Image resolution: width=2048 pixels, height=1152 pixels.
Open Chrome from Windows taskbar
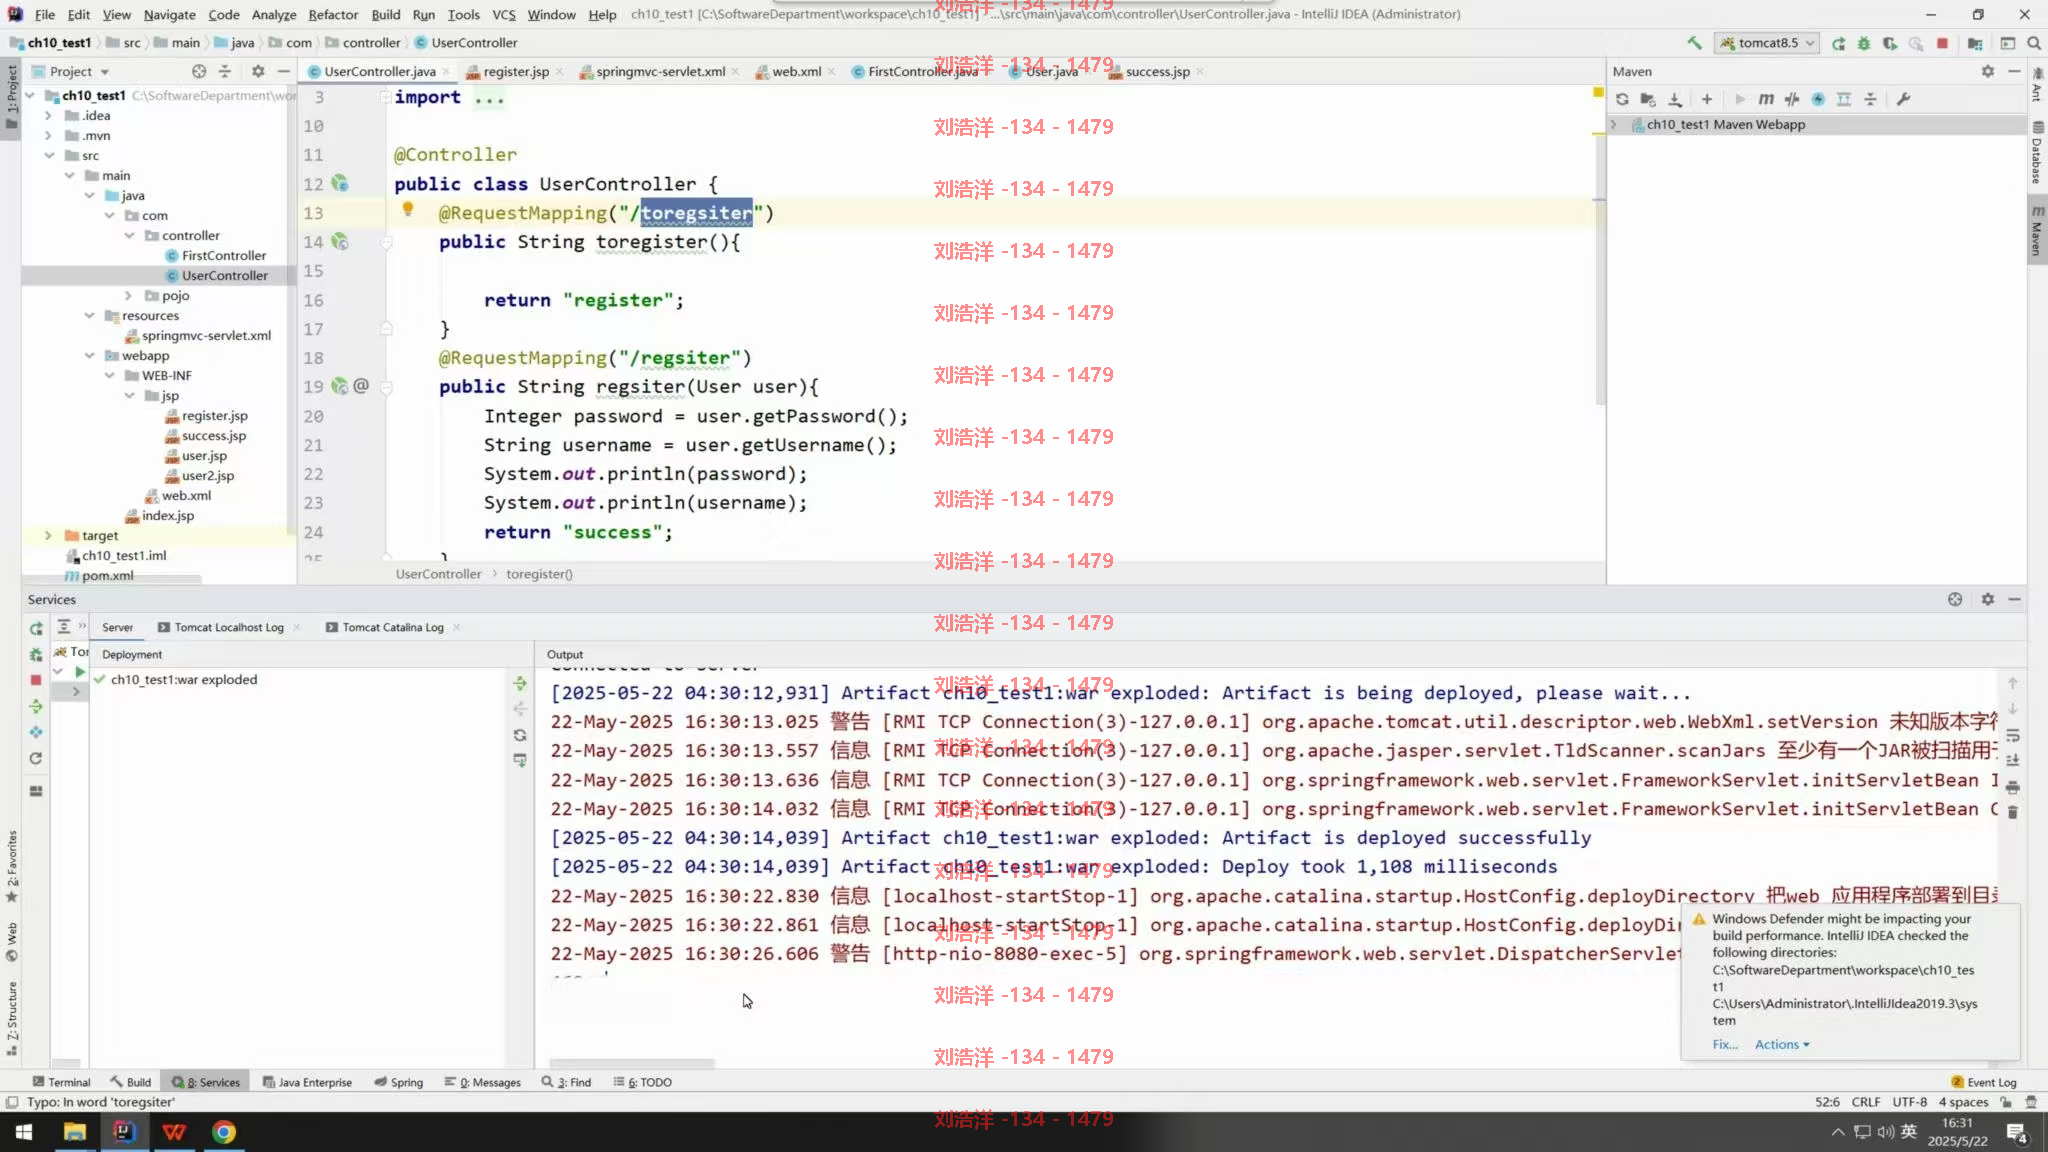(x=224, y=1132)
